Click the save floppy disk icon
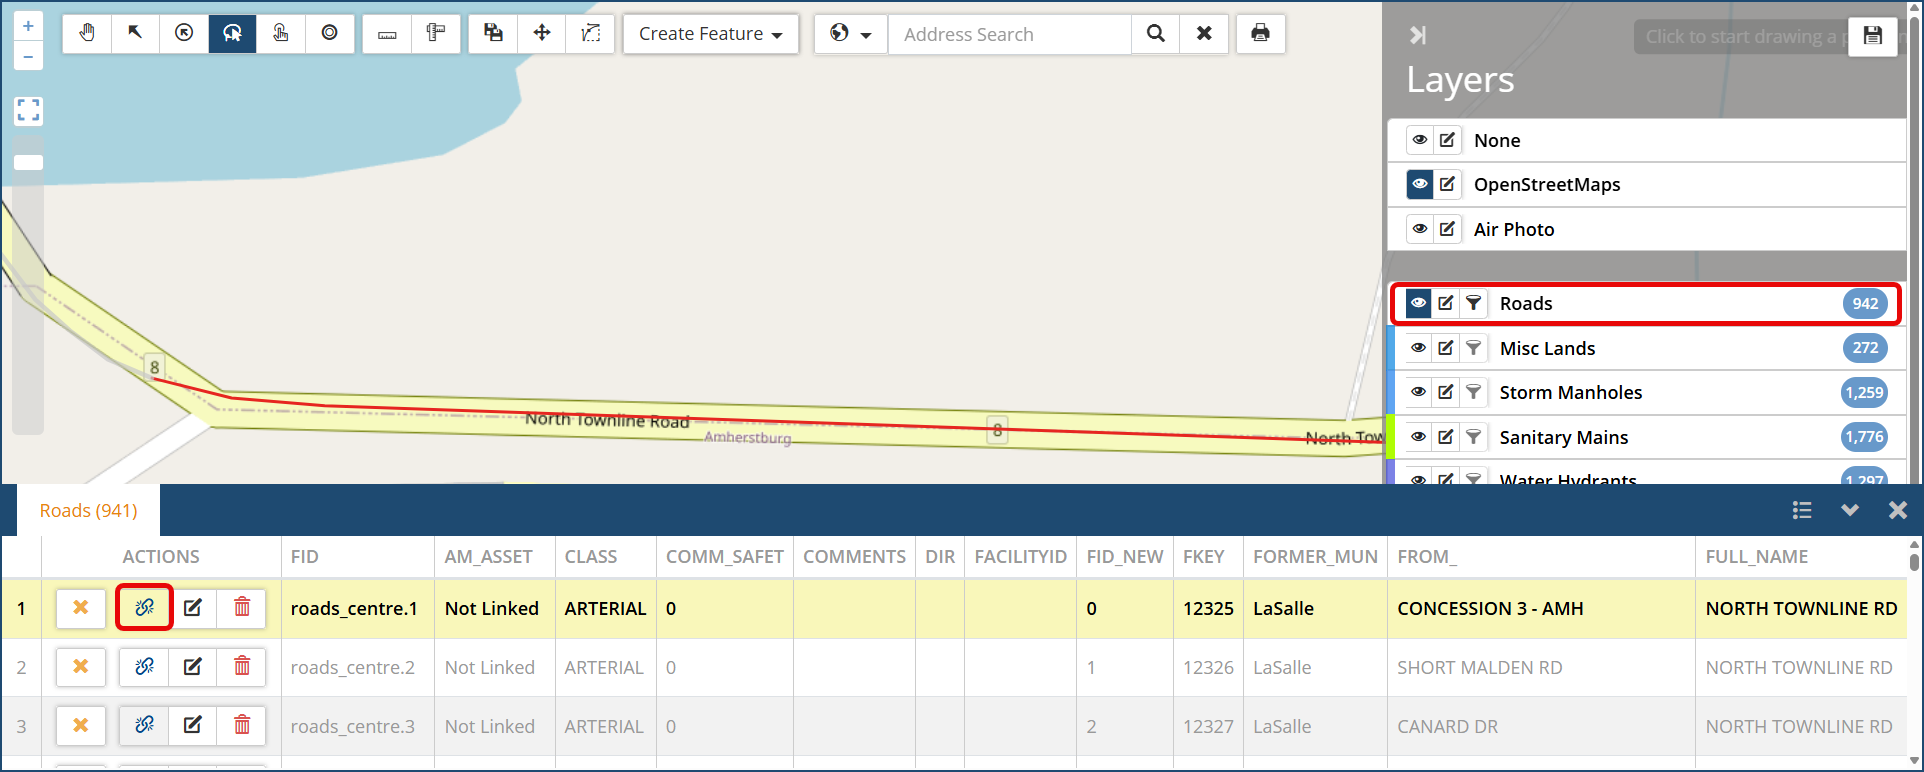The width and height of the screenshot is (1924, 772). (x=1872, y=36)
